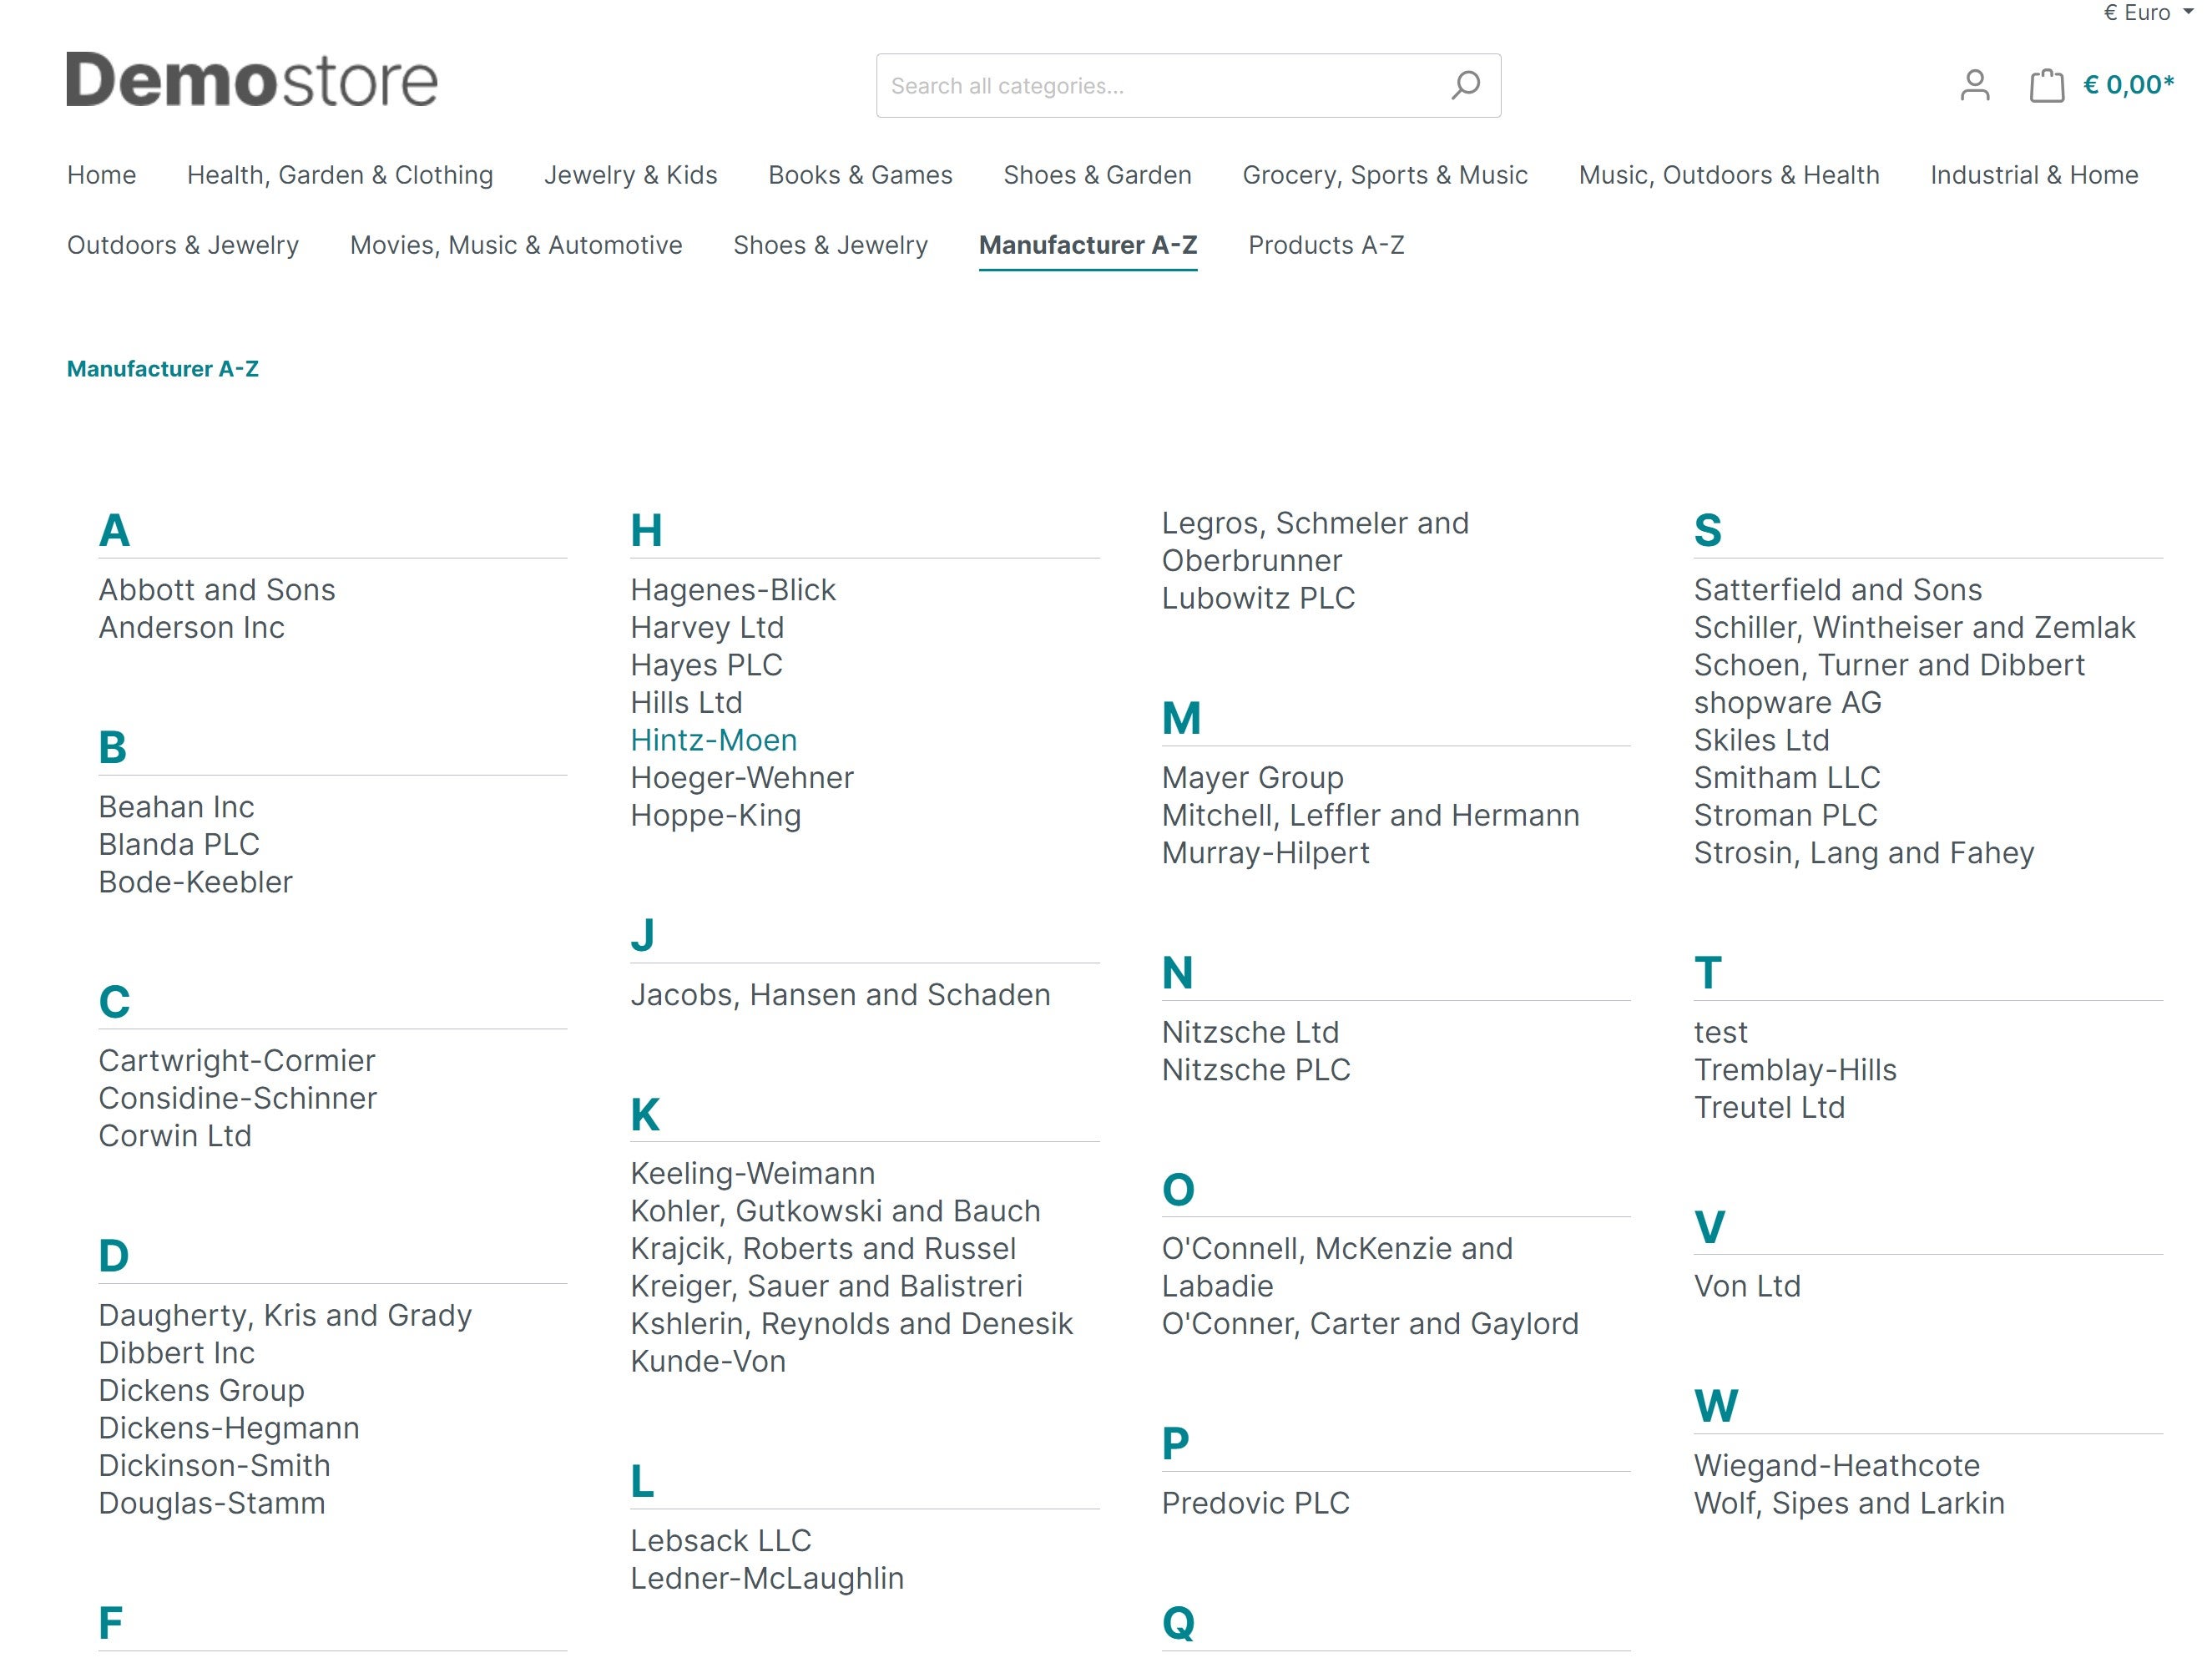Open manufacturer Blanda PLC

tap(179, 845)
